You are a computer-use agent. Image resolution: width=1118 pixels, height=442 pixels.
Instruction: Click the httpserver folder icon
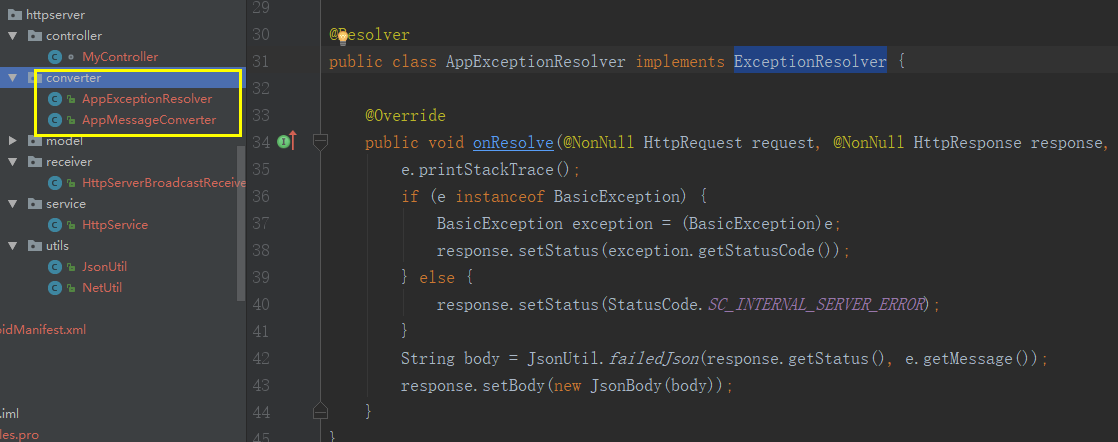click(x=14, y=14)
